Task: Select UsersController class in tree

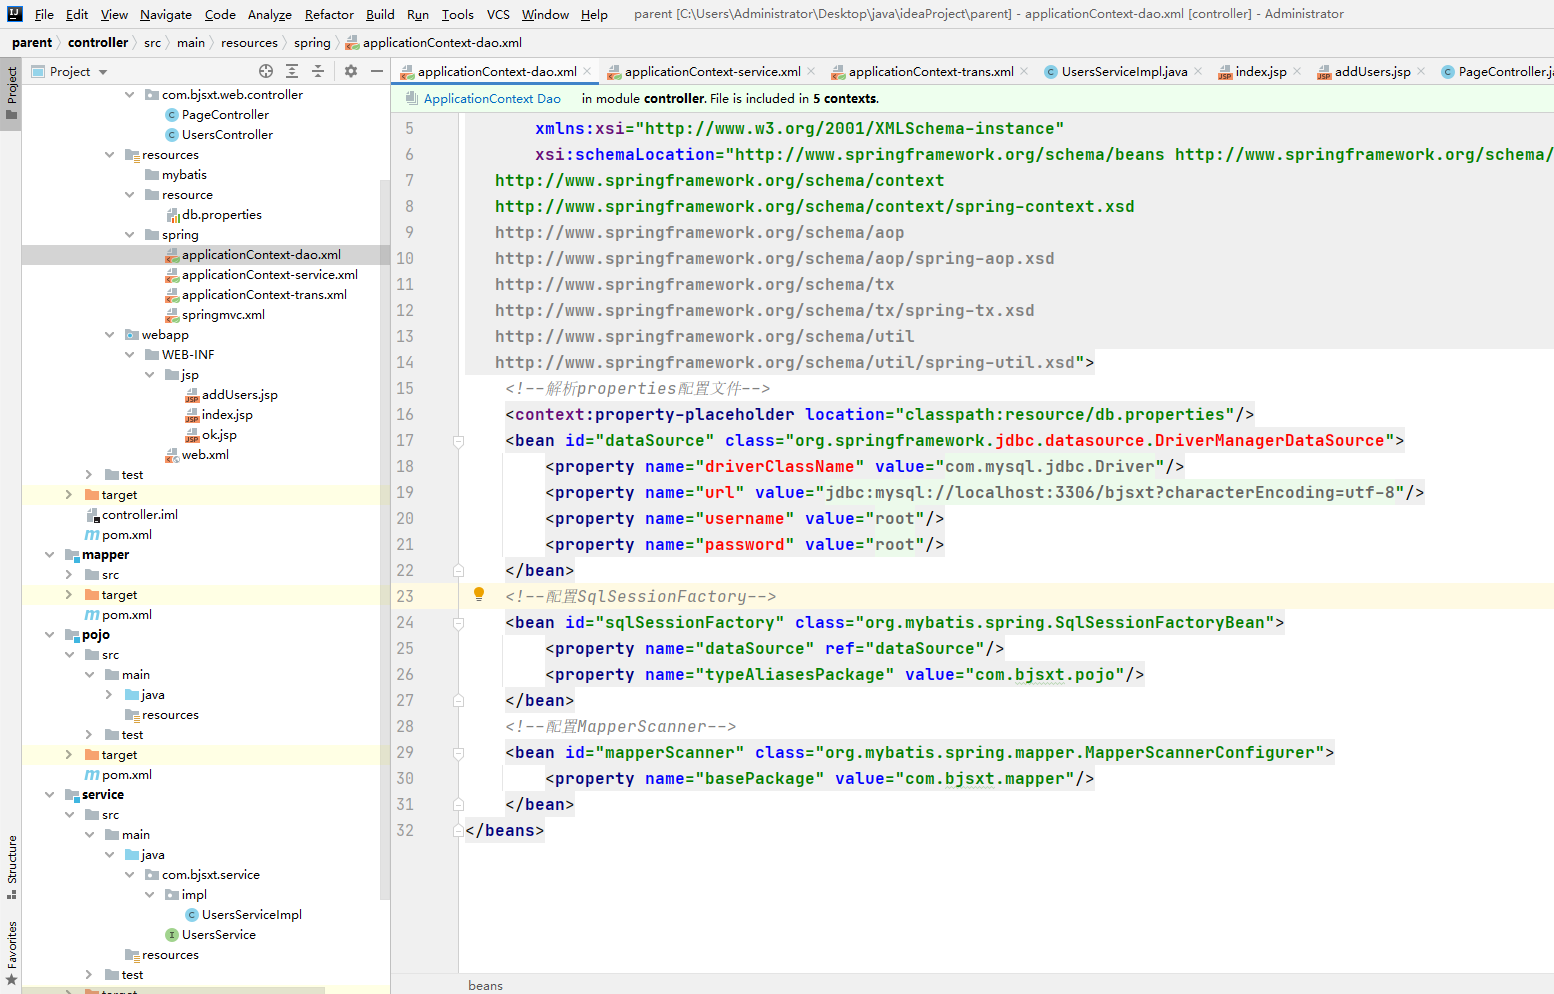Action: click(227, 135)
